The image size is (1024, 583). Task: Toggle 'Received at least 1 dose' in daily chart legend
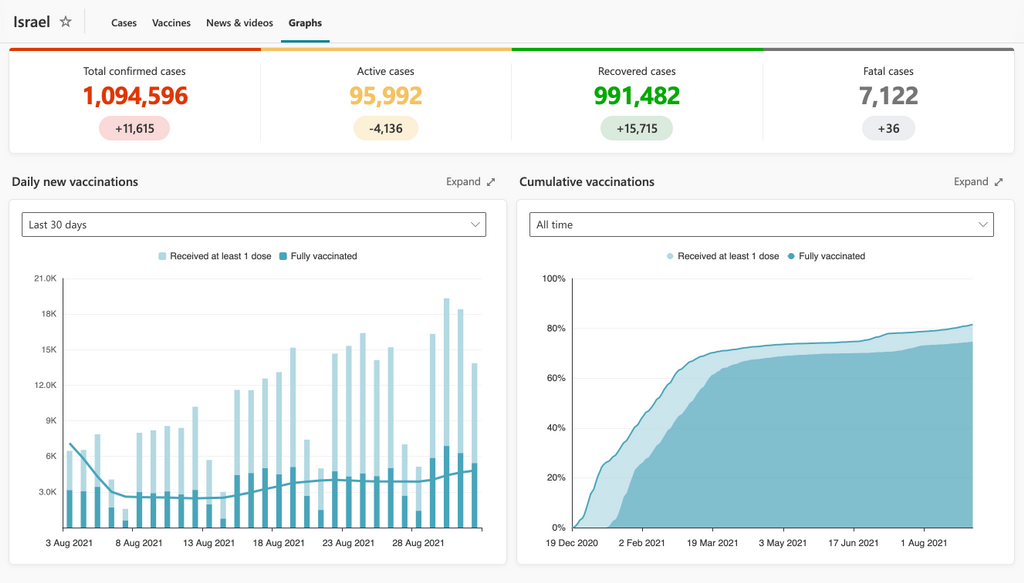click(214, 256)
